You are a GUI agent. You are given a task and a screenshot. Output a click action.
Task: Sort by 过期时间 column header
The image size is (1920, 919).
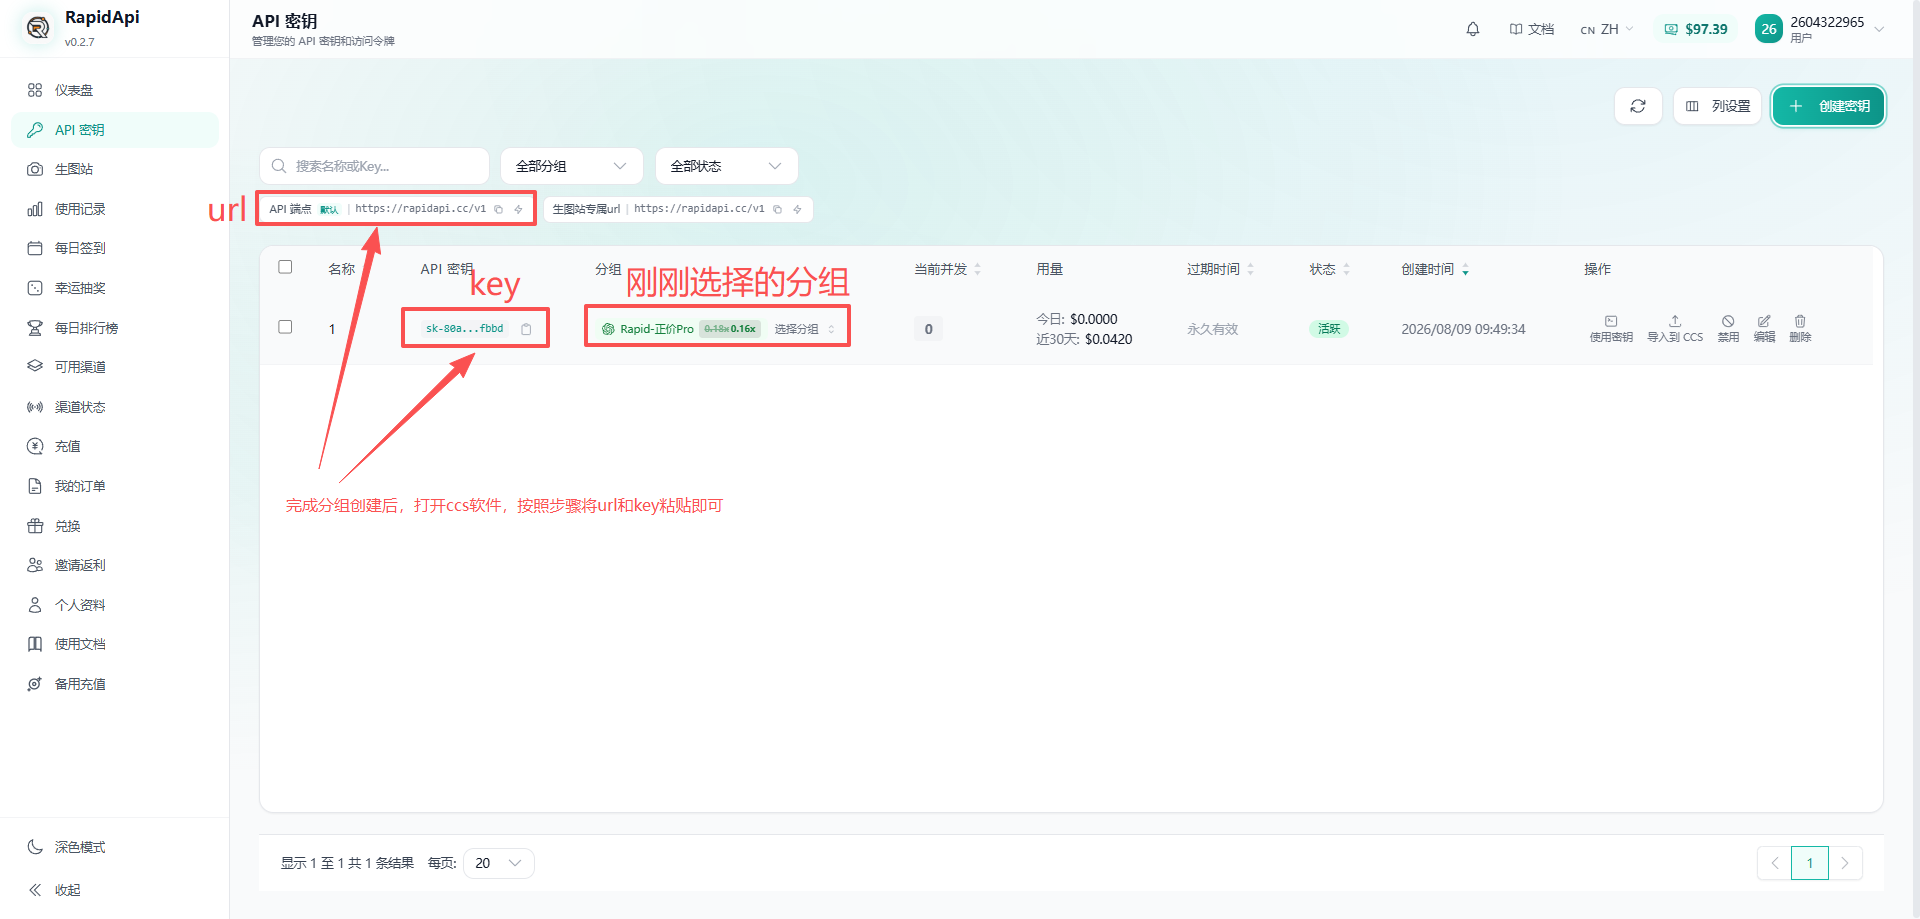click(1220, 269)
